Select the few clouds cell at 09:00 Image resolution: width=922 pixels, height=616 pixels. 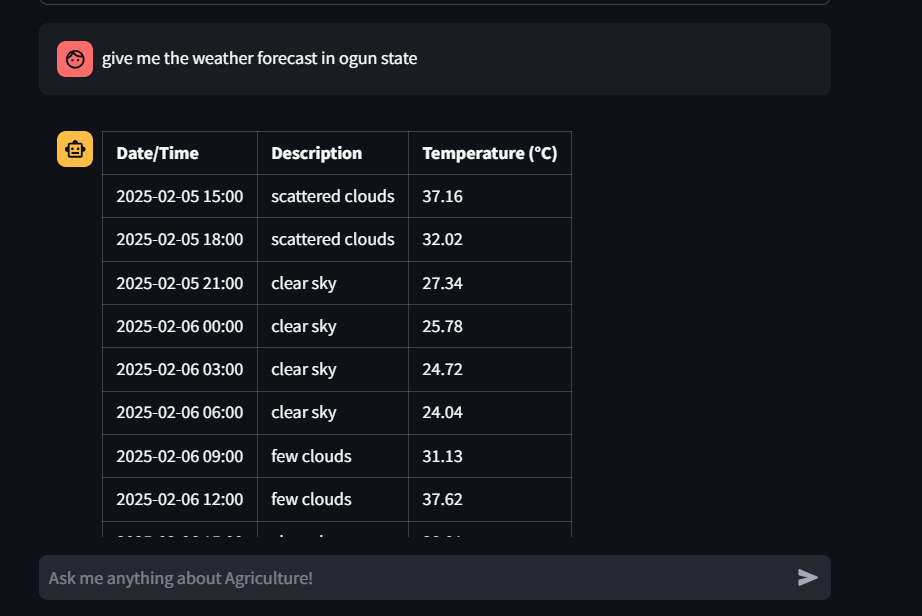point(311,456)
